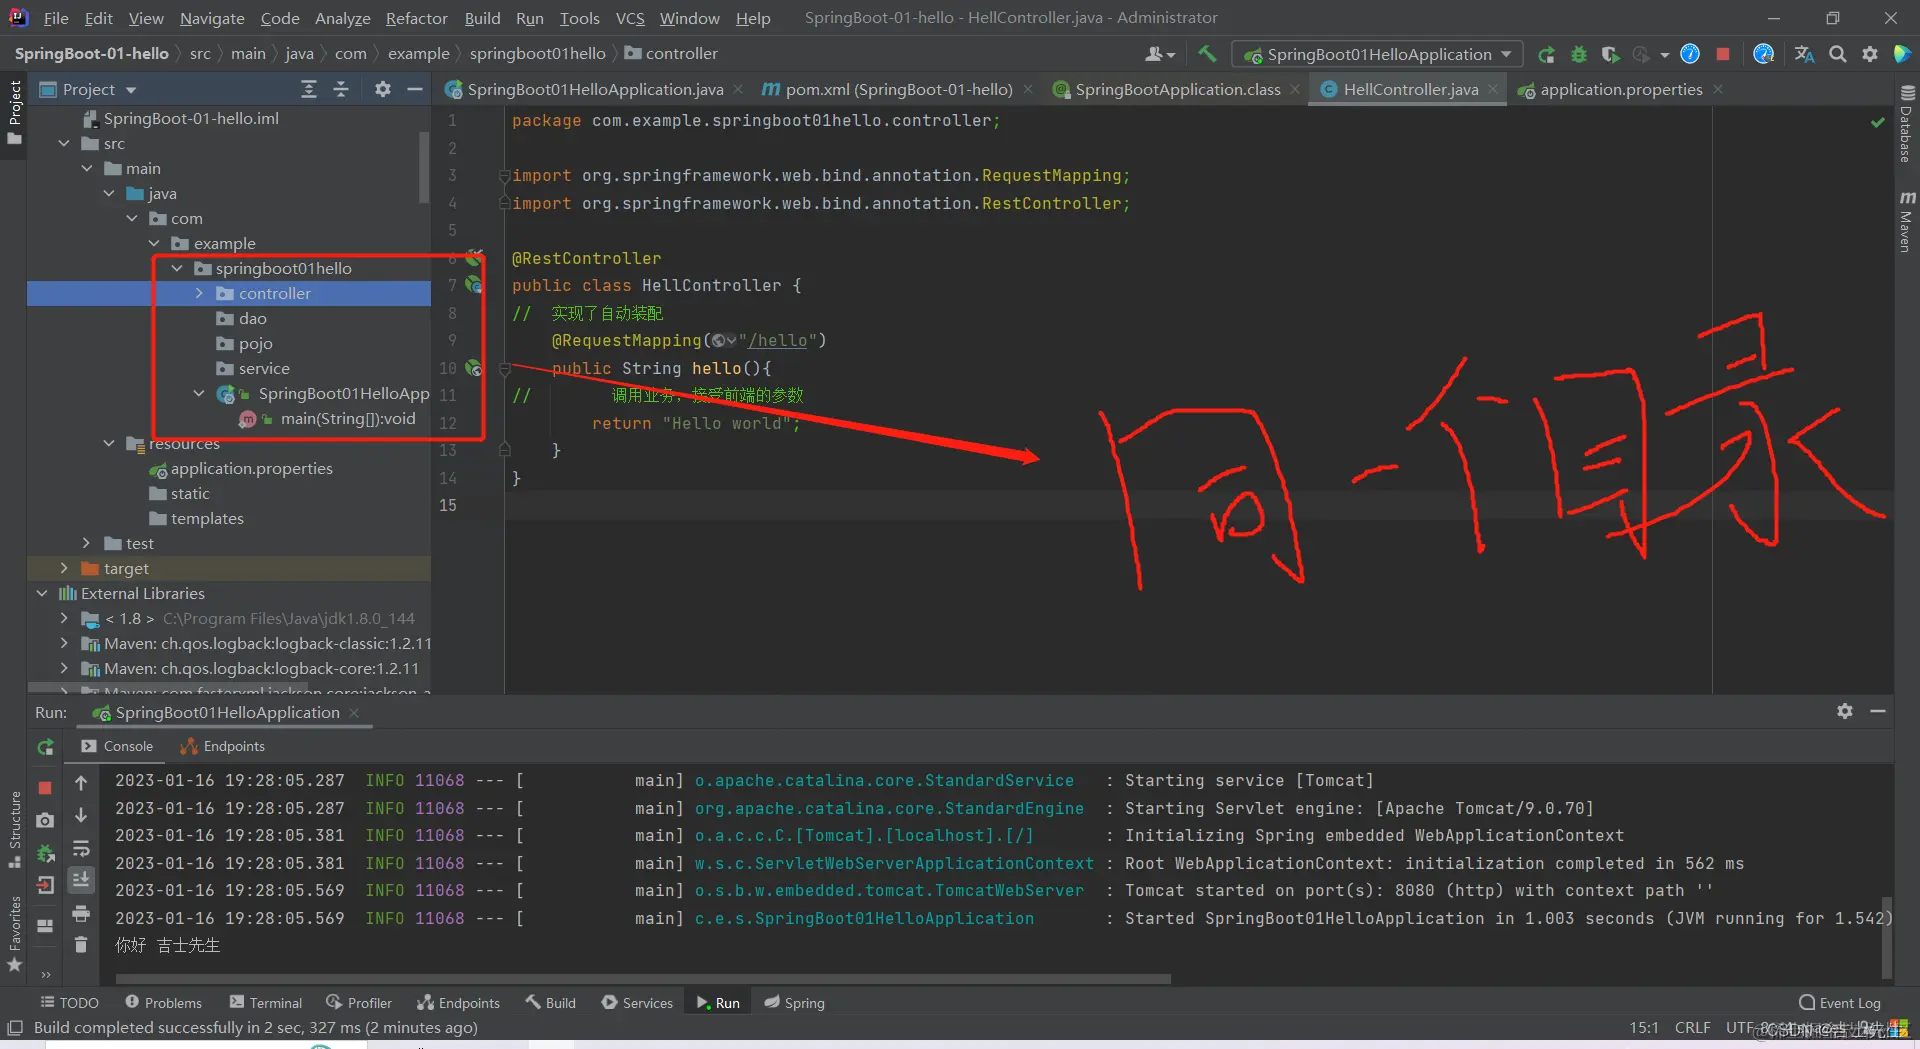Toggle the Maven side tool window
This screenshot has height=1049, width=1920.
[x=1906, y=221]
